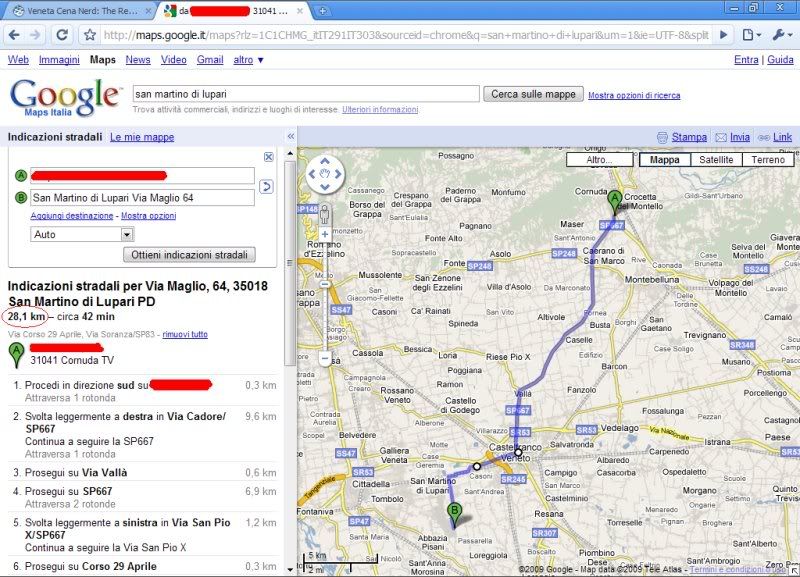The width and height of the screenshot is (800, 577).
Task: Expand the Altro... map layers menu
Action: 599,160
